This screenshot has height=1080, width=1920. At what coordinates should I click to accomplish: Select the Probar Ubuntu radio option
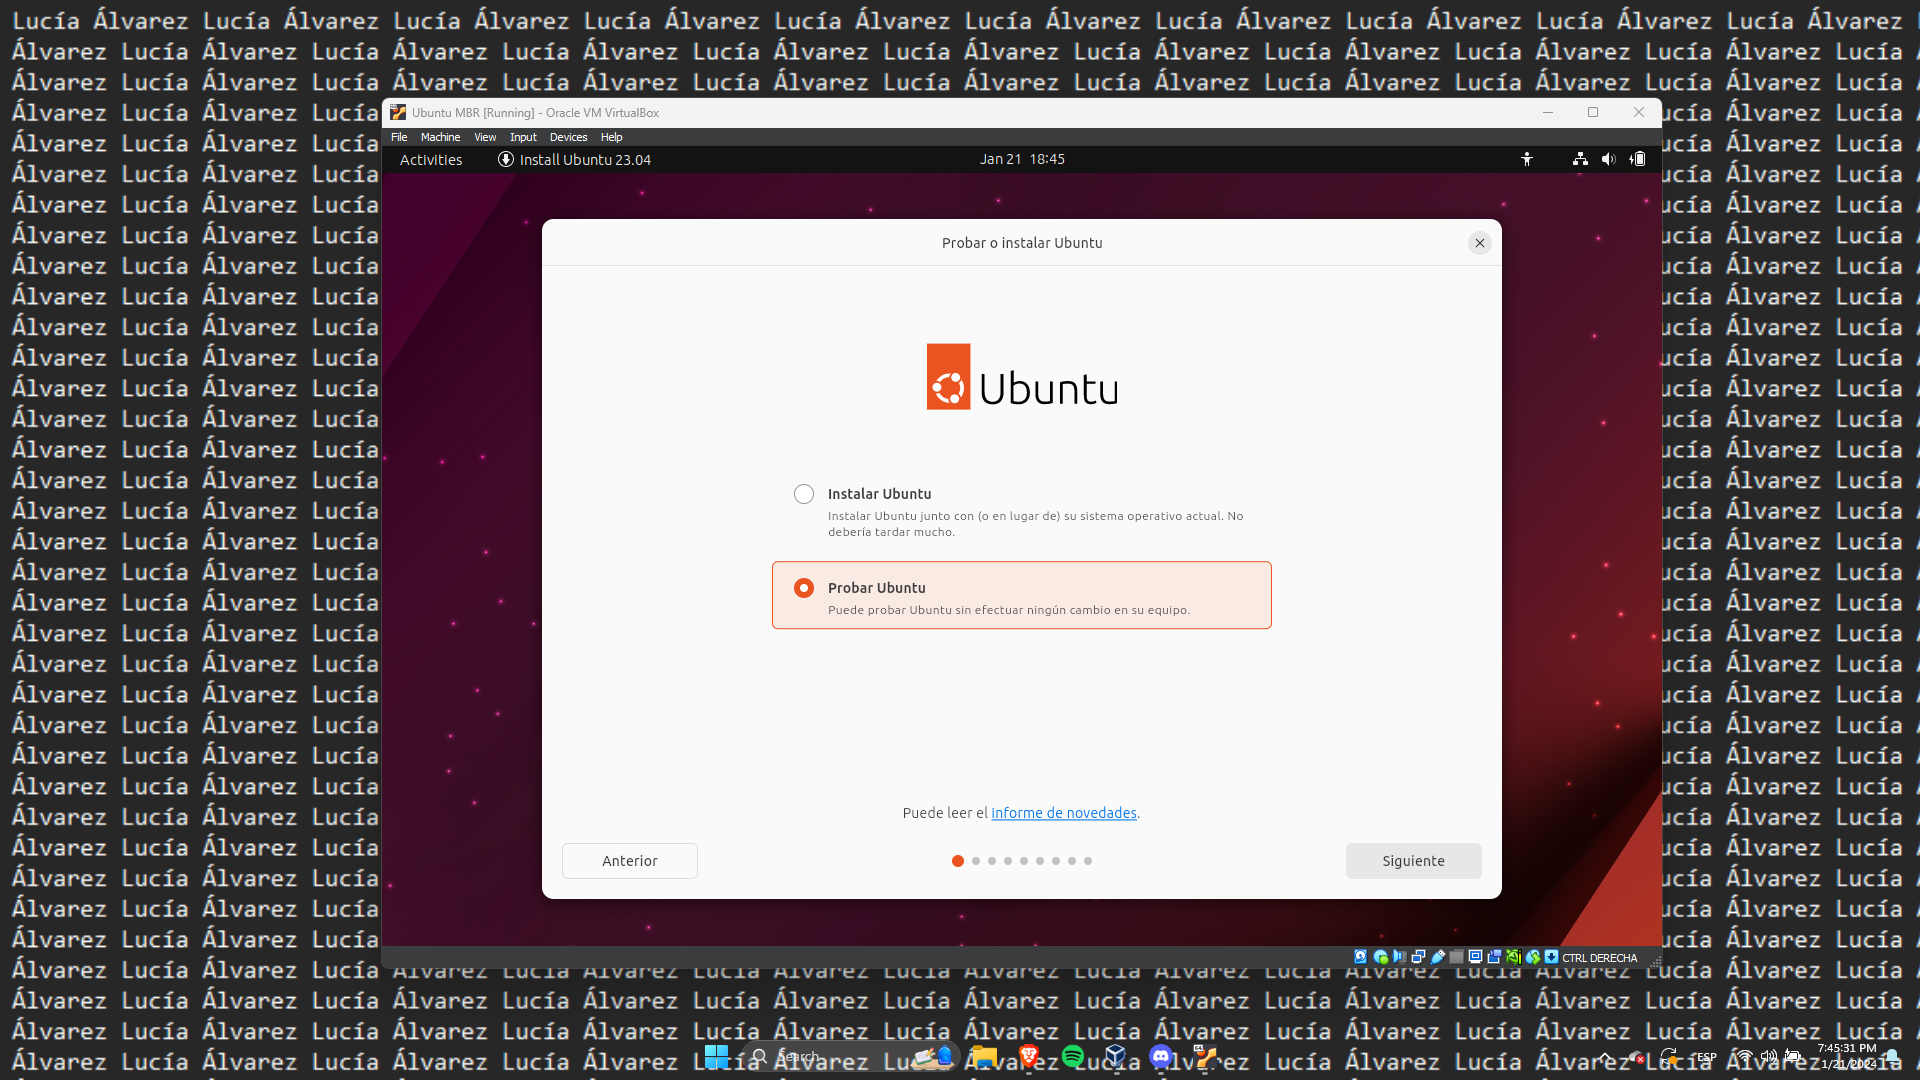pos(804,588)
